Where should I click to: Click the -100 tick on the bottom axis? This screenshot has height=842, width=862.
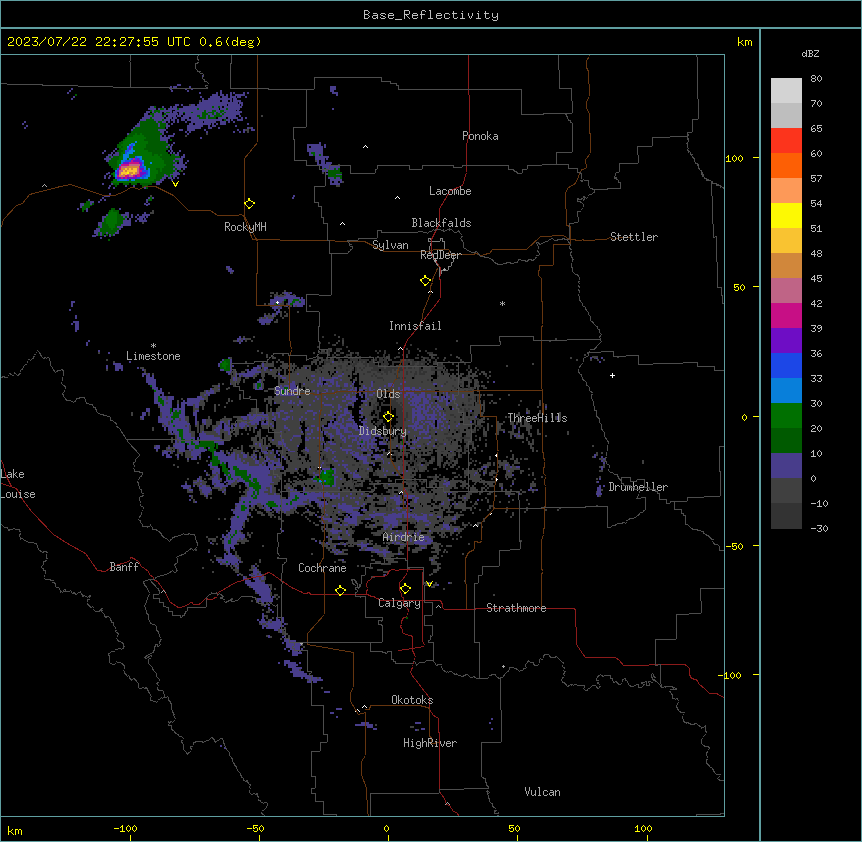click(x=125, y=828)
